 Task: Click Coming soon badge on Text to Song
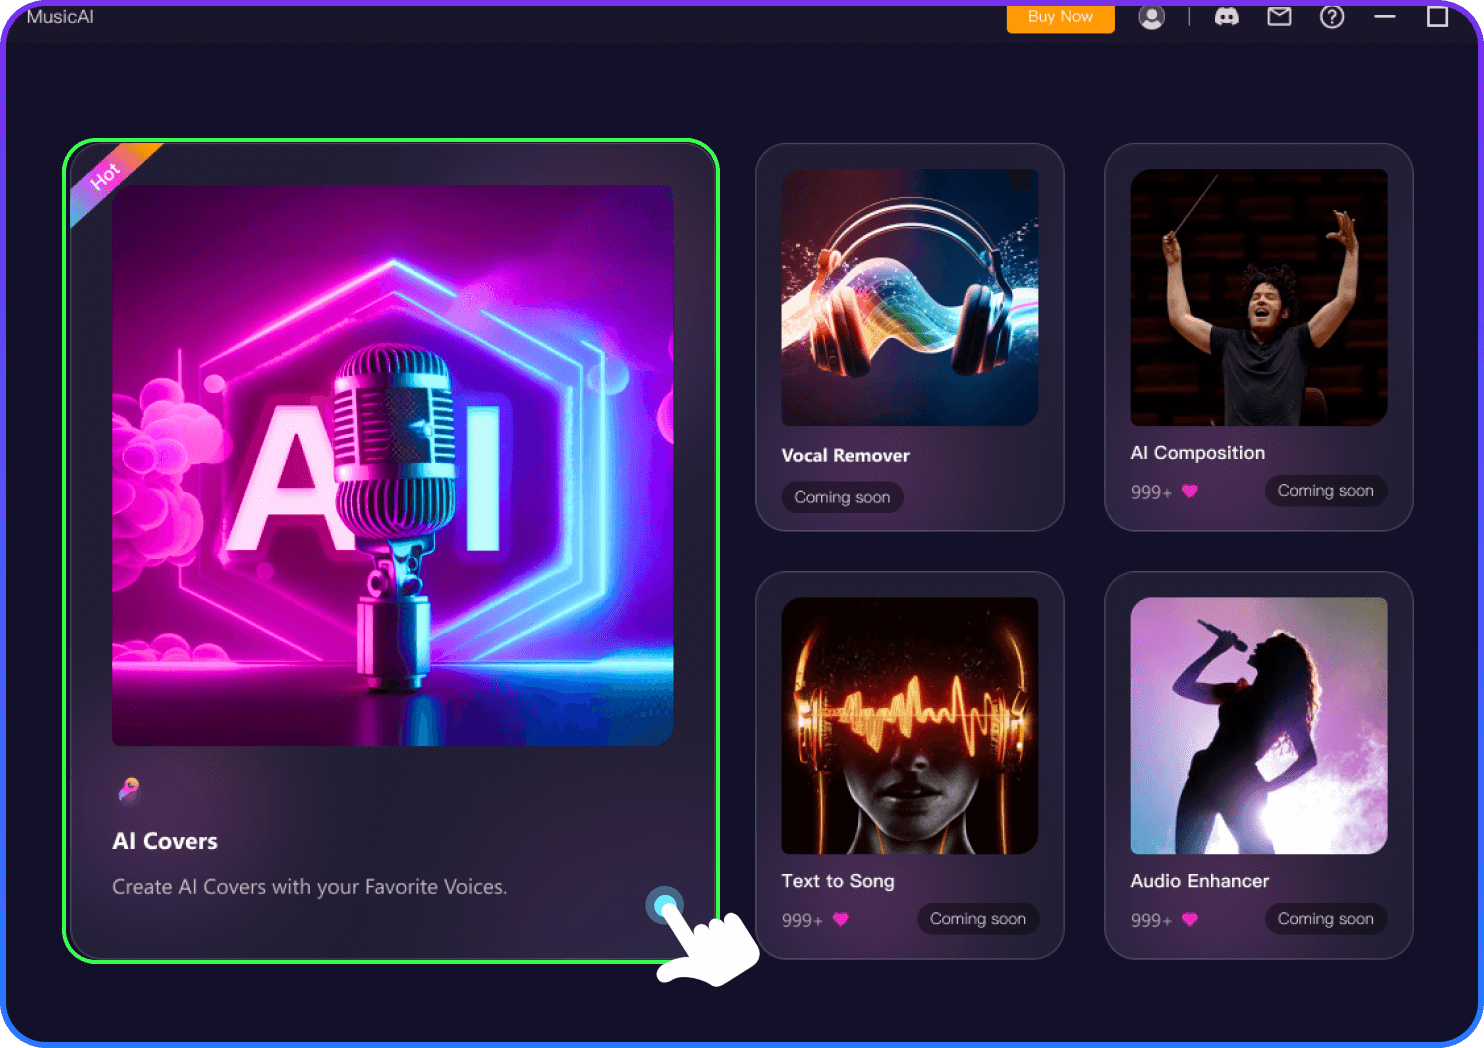978,919
